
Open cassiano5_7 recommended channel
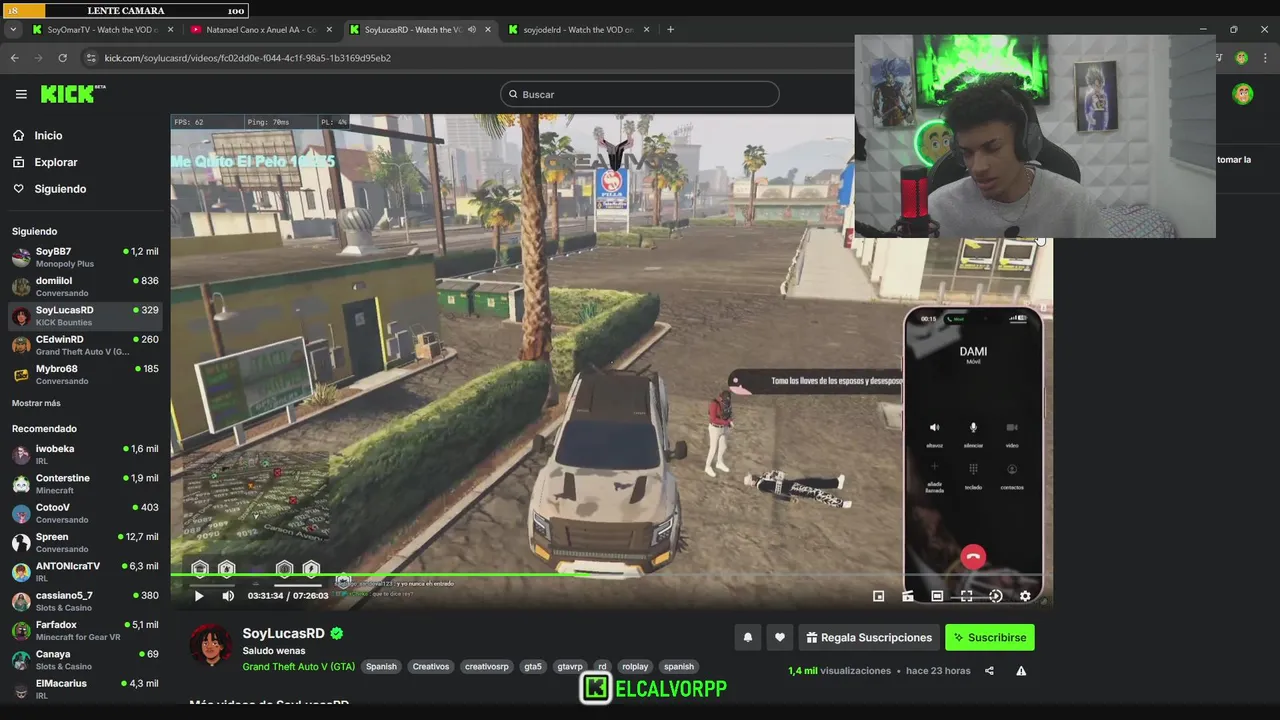(x=85, y=601)
